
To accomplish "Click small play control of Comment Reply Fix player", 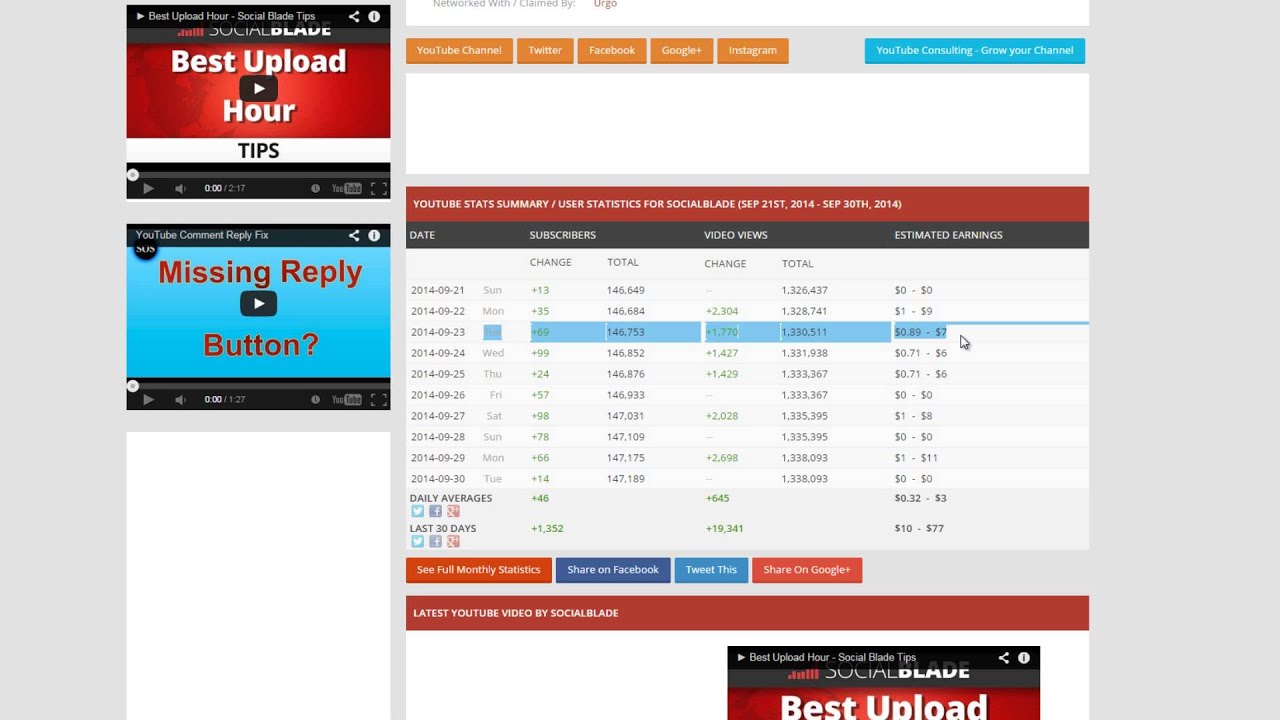I will click(148, 399).
